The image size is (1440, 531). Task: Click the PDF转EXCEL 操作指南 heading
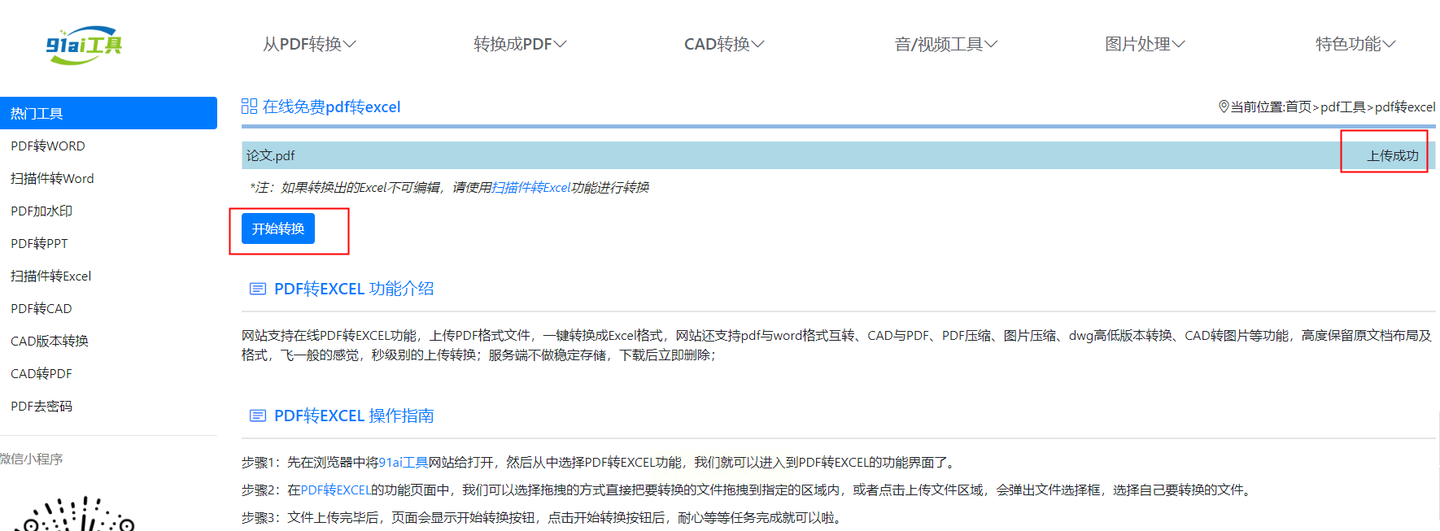[x=354, y=416]
